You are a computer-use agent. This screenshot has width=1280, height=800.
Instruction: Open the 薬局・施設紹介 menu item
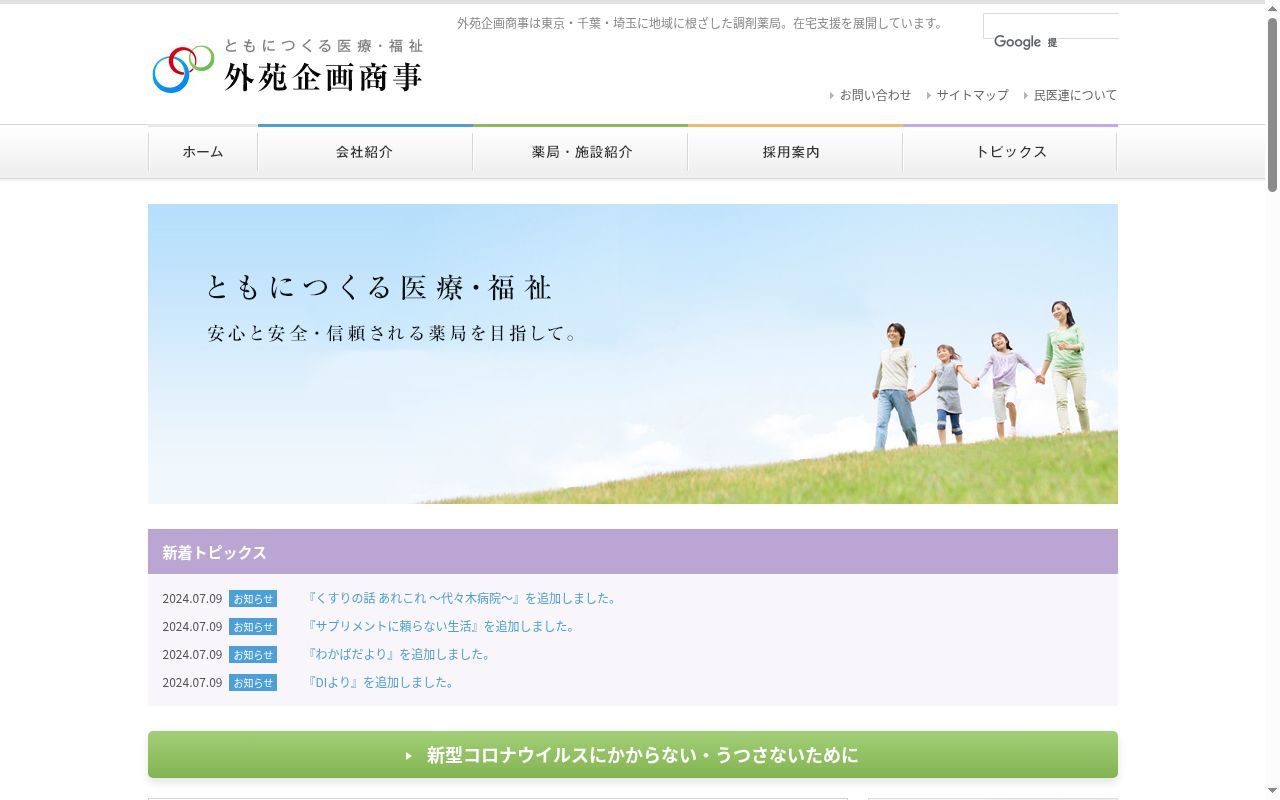click(x=580, y=152)
